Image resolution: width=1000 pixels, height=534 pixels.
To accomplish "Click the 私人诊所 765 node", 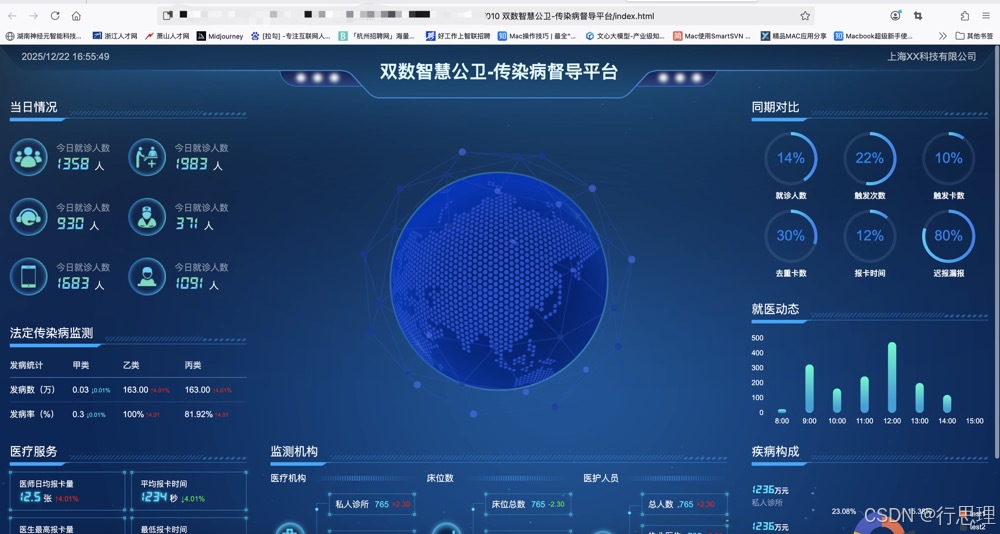I will coord(372,504).
